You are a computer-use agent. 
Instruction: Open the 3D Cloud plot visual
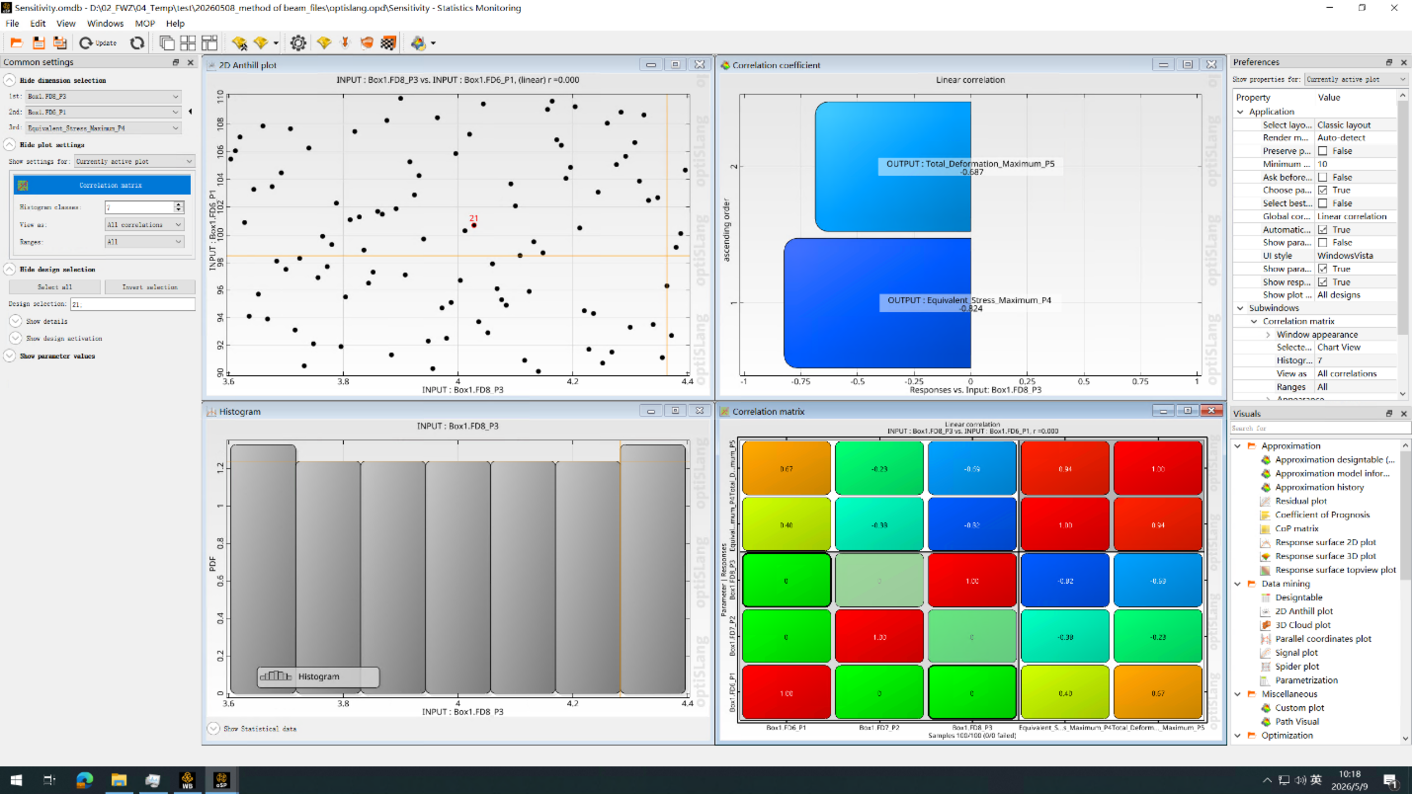tap(1302, 625)
